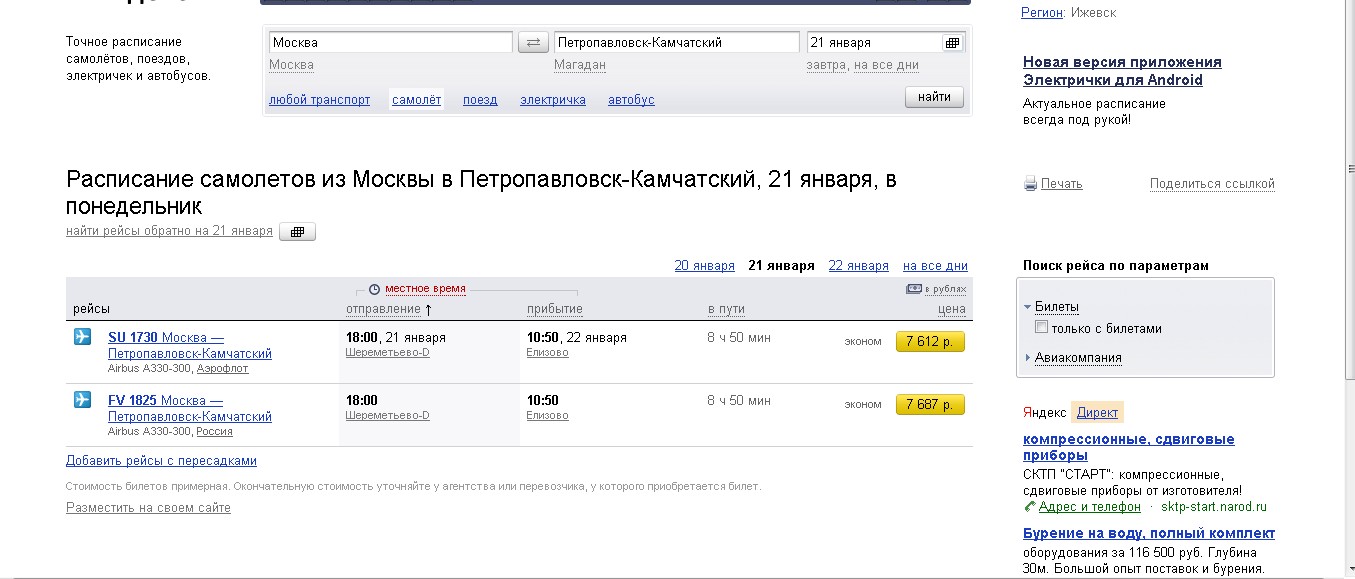Open Шереметьево-D link for flight SU 1730
The height and width of the screenshot is (579, 1355).
387,353
